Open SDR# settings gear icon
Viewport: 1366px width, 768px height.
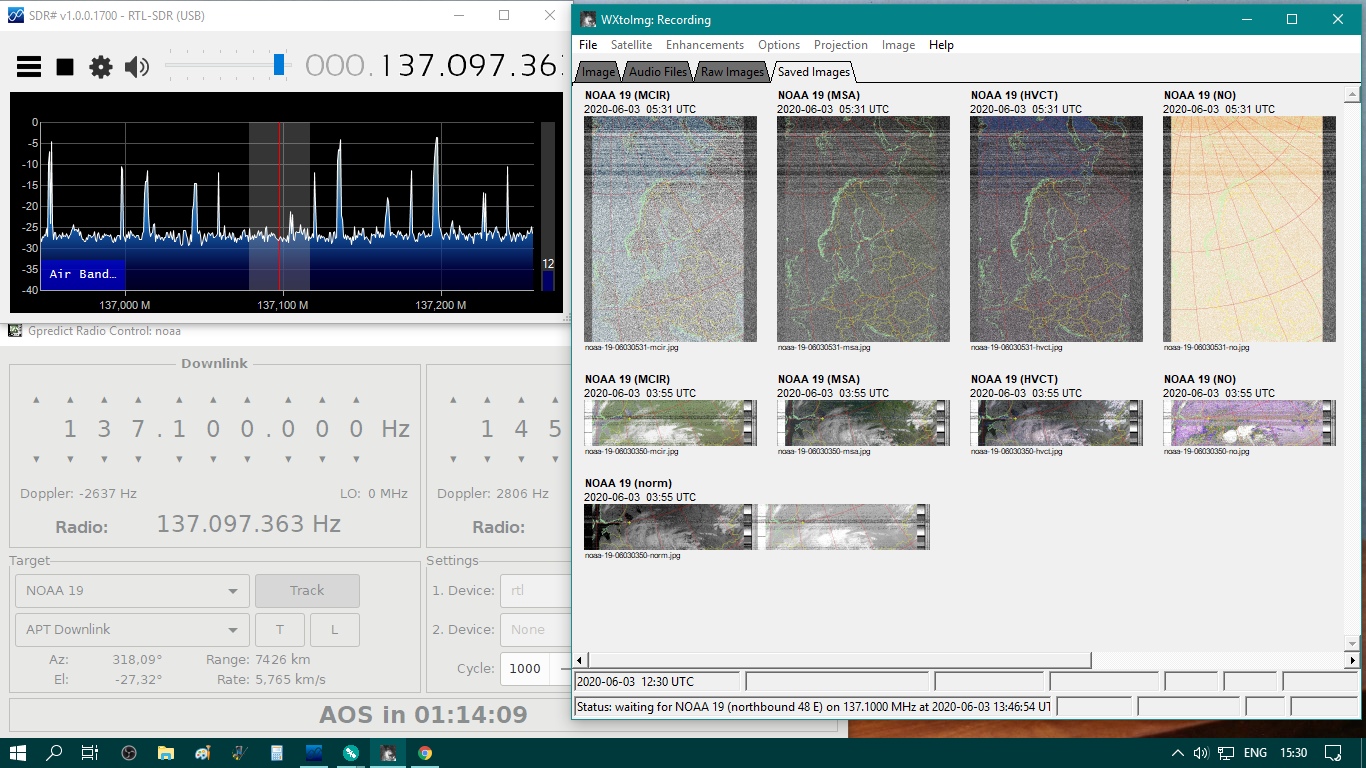tap(101, 67)
